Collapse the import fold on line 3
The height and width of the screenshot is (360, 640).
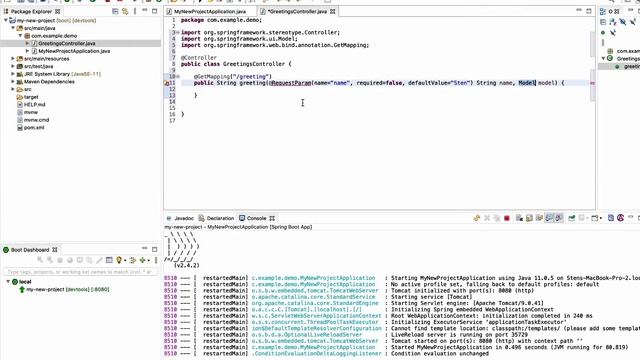click(178, 32)
